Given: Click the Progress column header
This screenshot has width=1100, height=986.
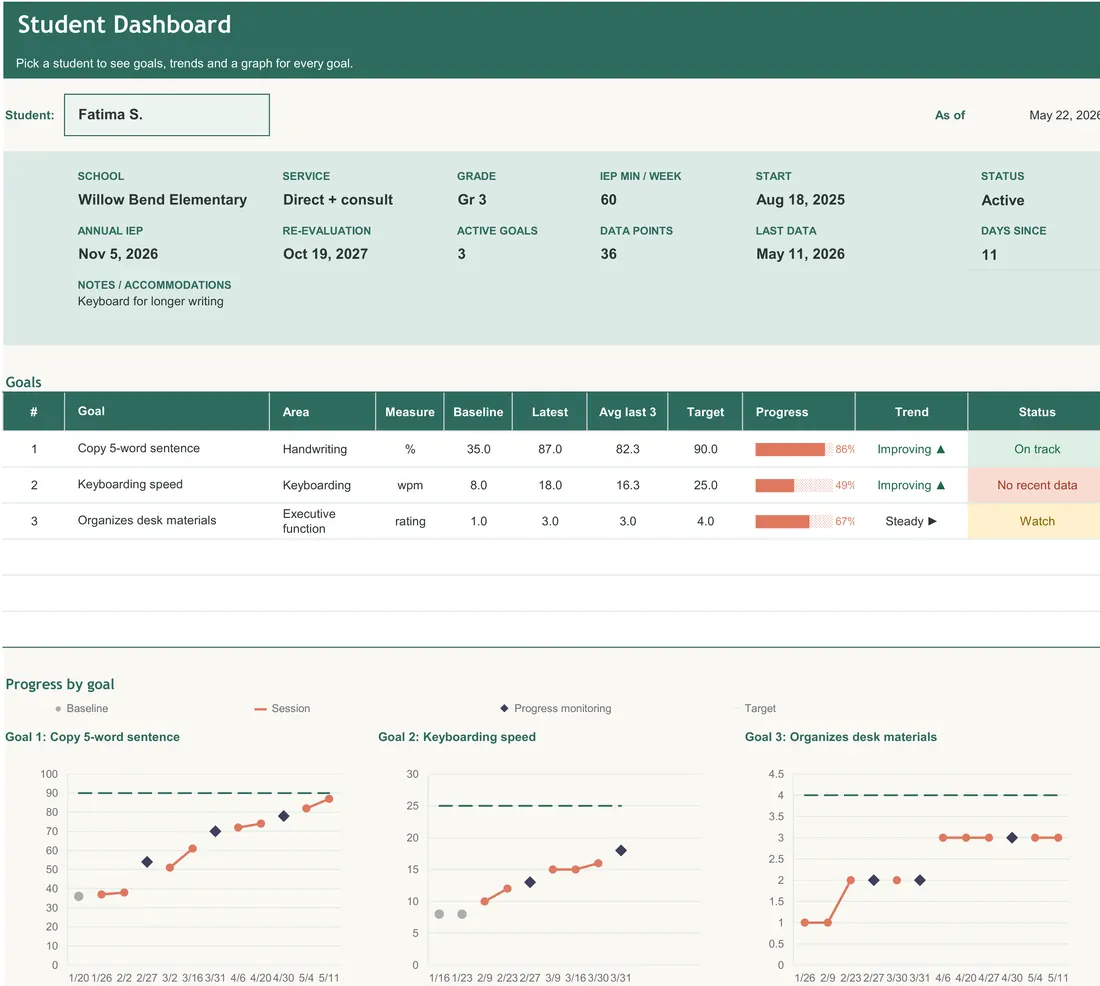Looking at the screenshot, I should point(799,411).
